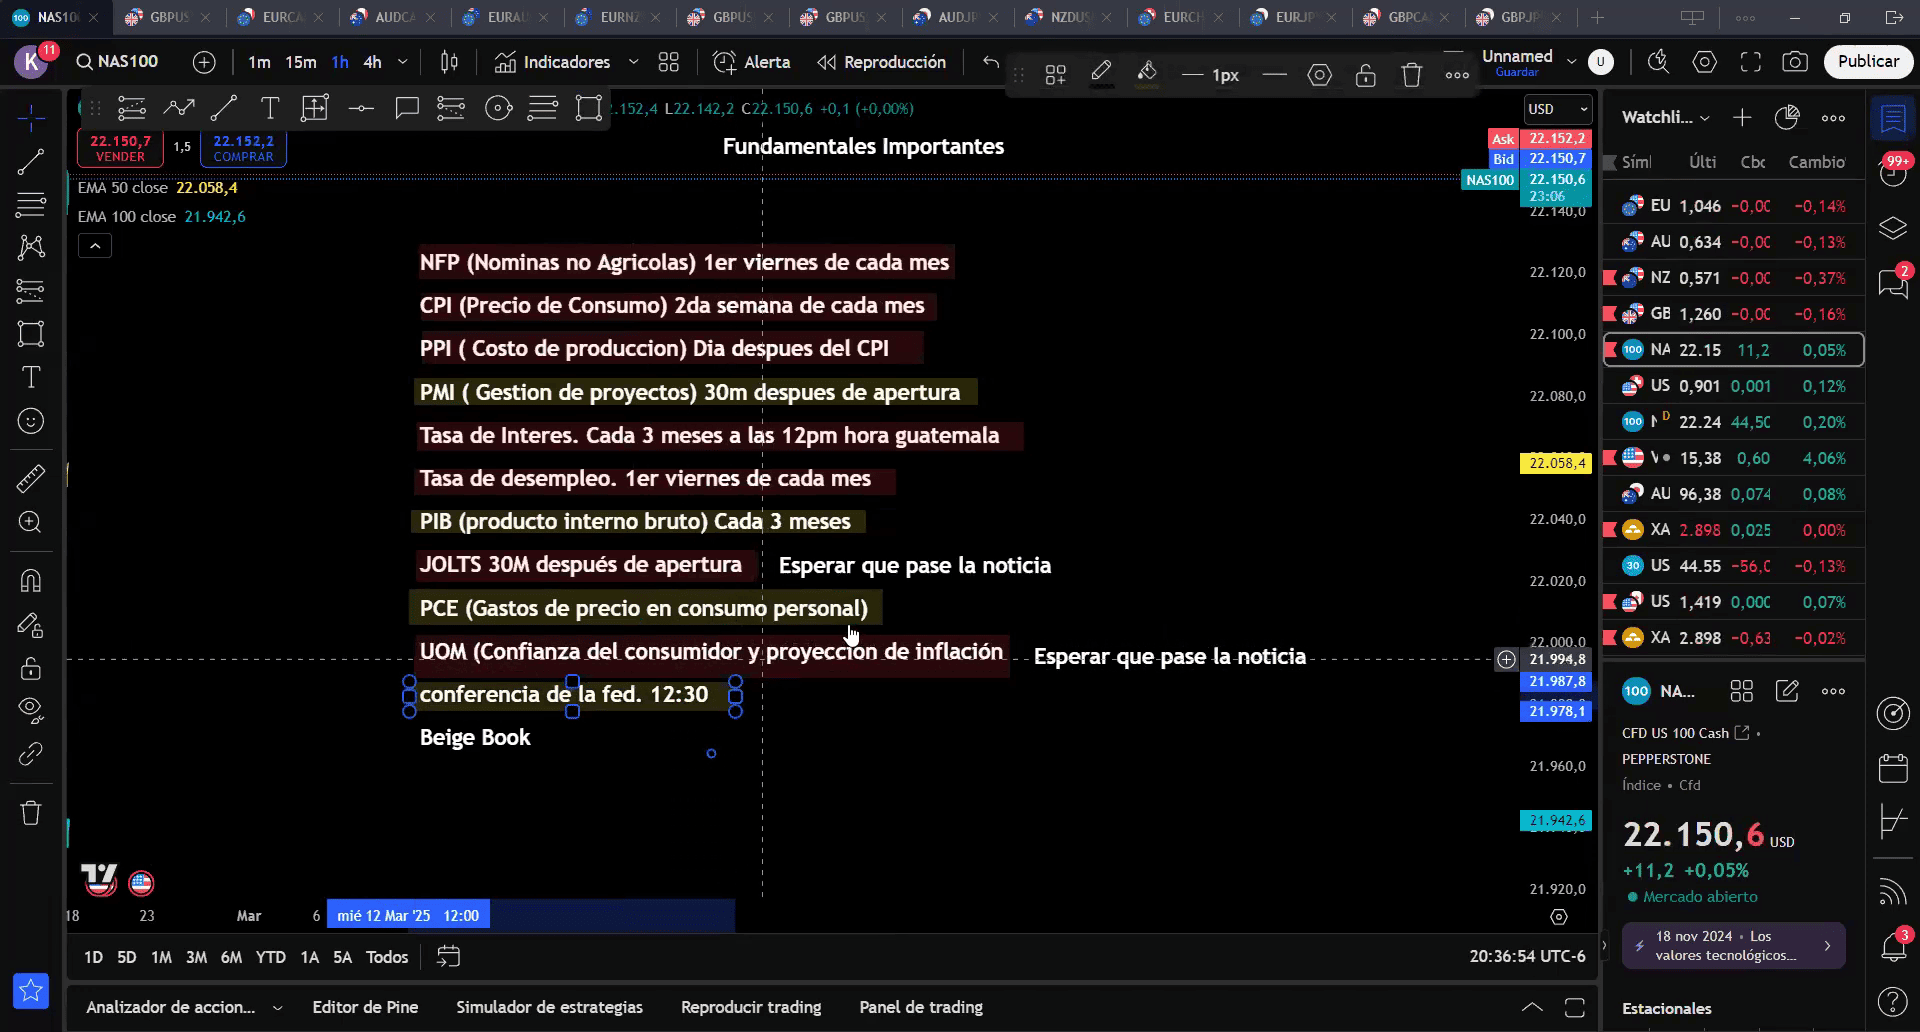Open the Alerta button
The image size is (1920, 1032).
(x=752, y=62)
